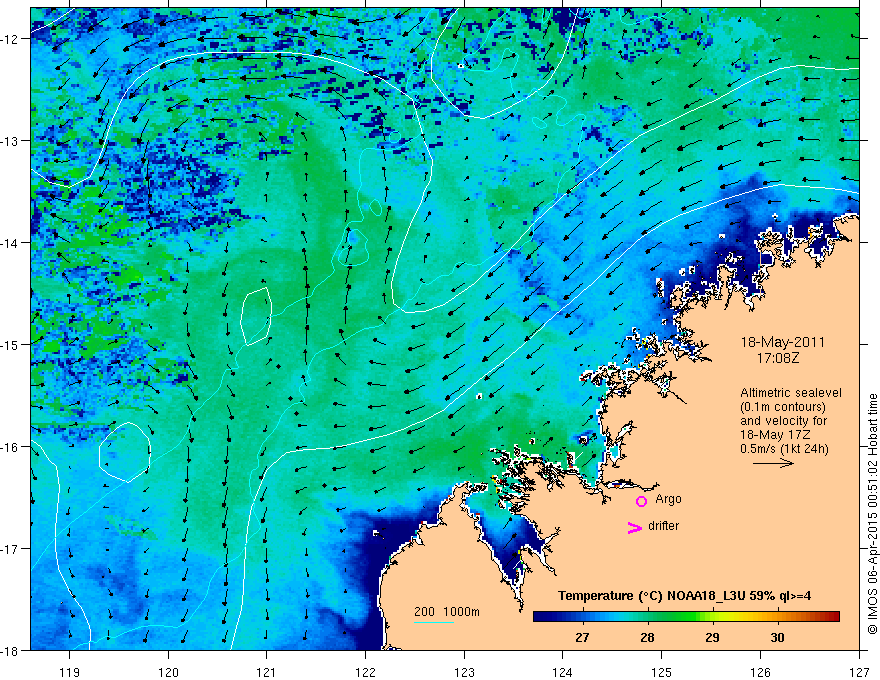Click latitude axis label -16
Viewport: 880px width, 680px height.
point(11,447)
